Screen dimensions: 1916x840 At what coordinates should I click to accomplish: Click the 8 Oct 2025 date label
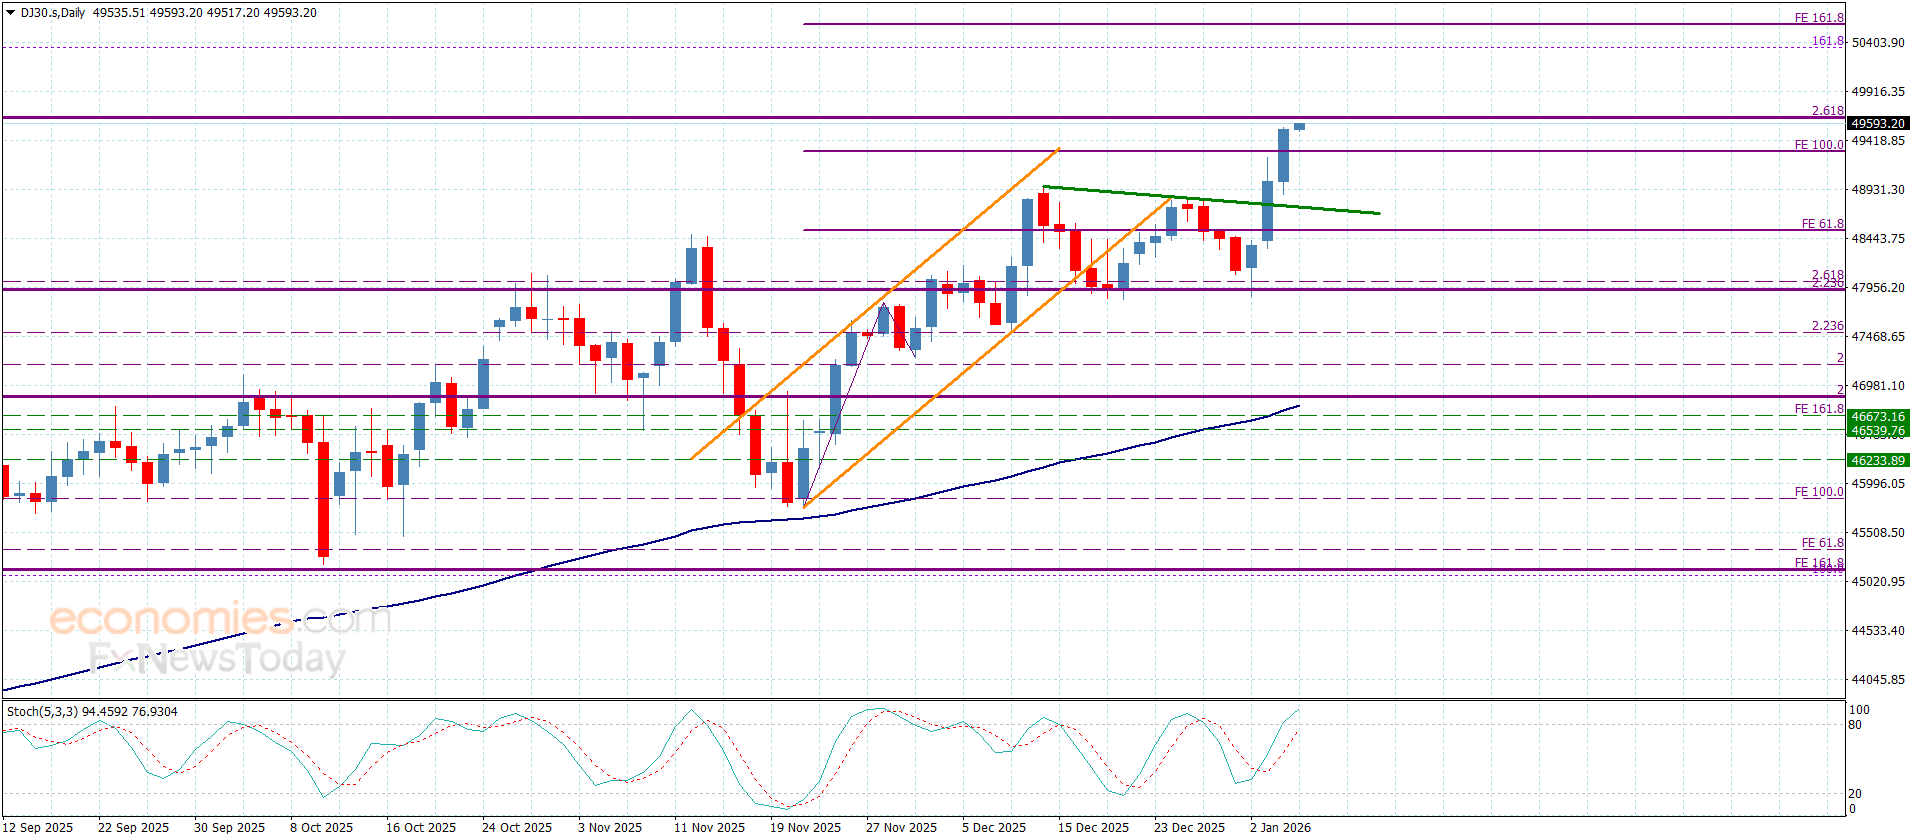pos(321,827)
